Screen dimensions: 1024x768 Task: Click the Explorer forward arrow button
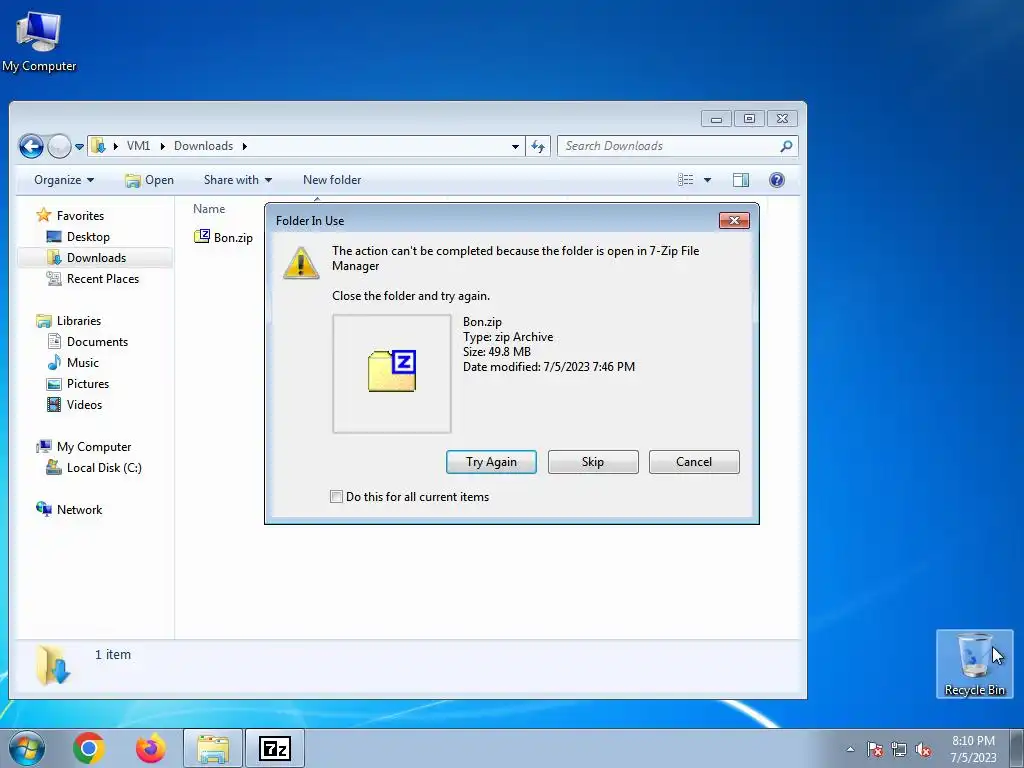(59, 146)
